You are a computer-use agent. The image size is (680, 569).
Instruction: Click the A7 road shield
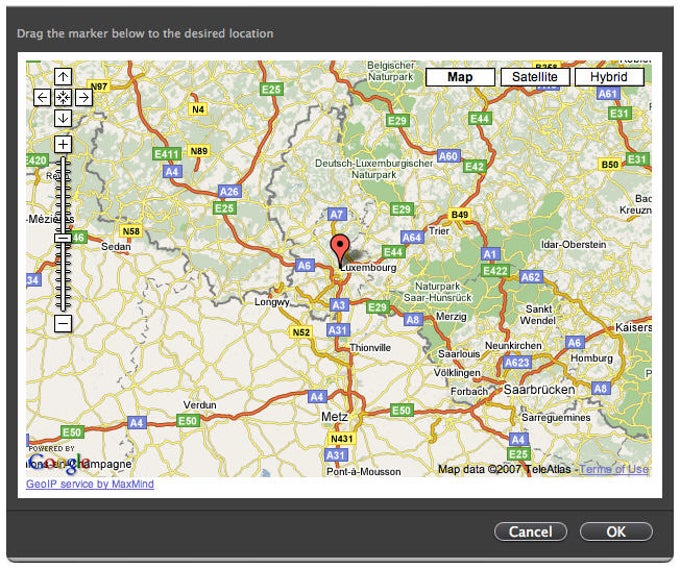pos(337,214)
